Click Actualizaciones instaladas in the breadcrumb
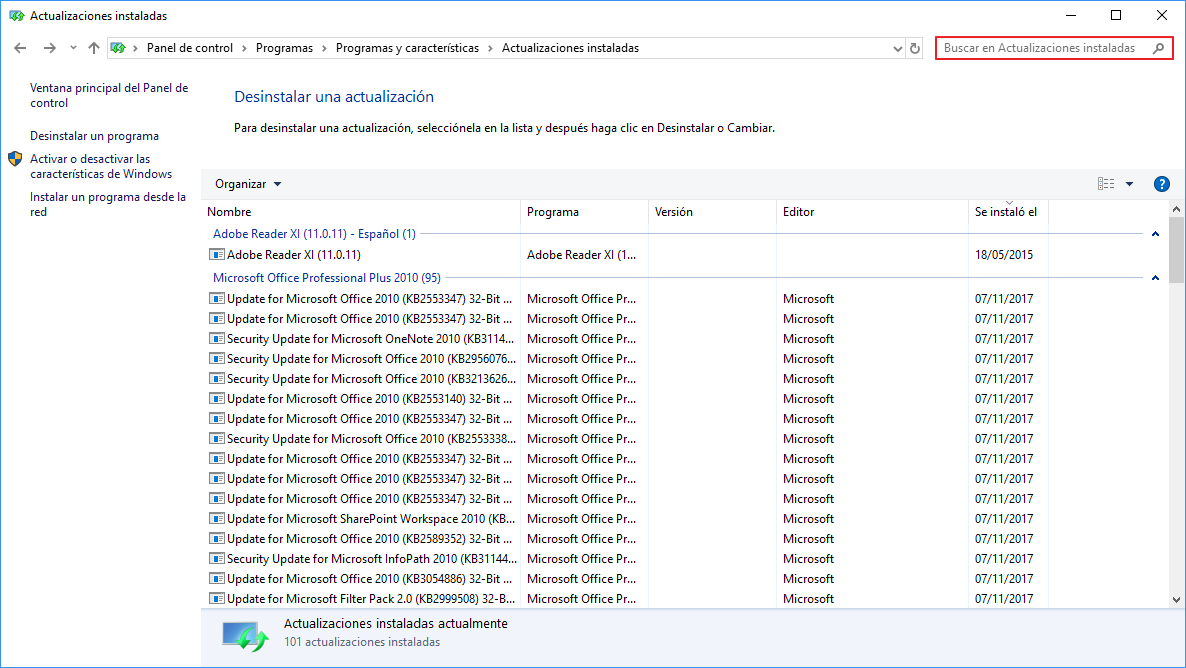 (570, 48)
